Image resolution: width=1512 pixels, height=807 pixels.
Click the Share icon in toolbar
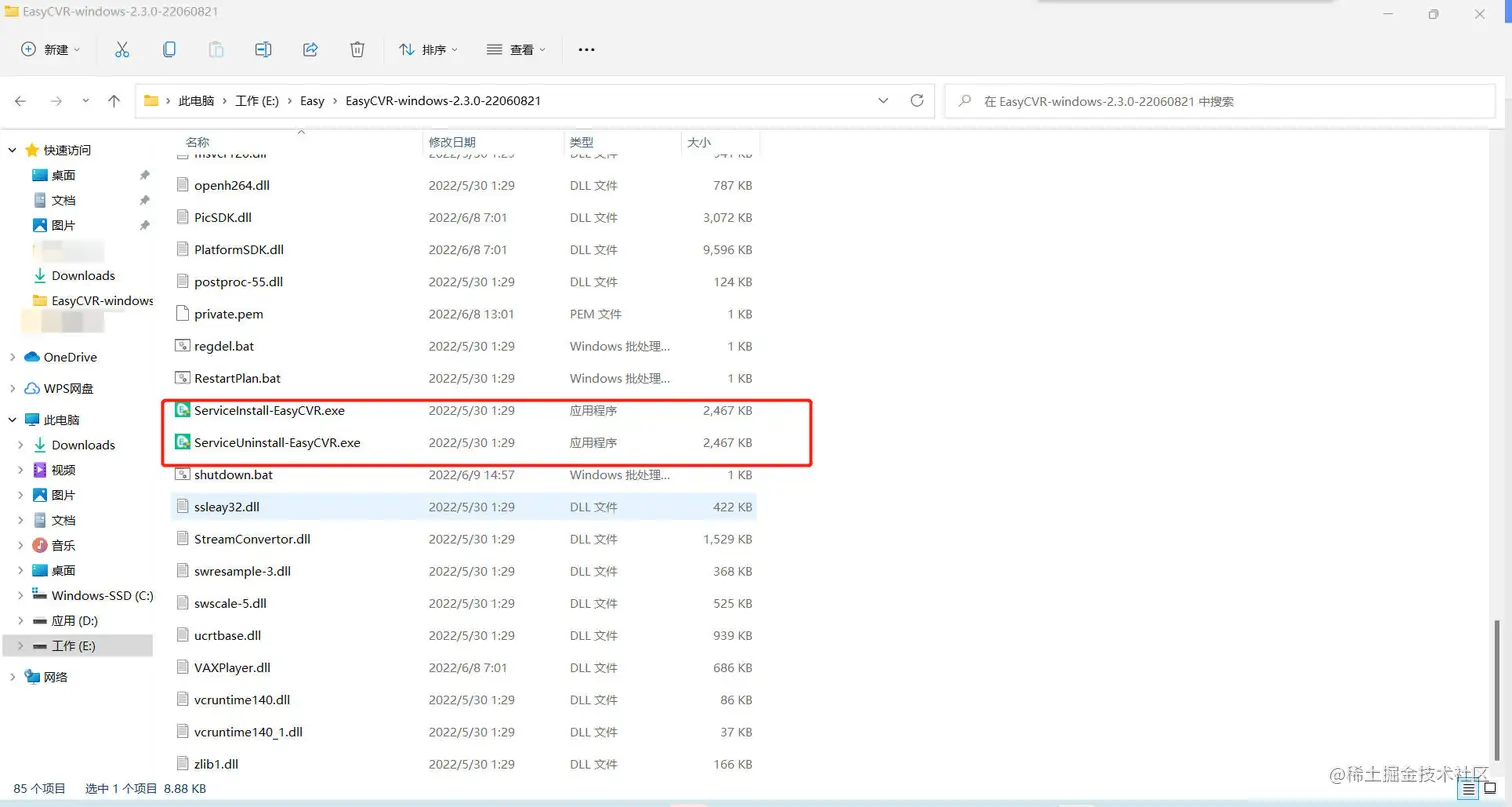(310, 49)
